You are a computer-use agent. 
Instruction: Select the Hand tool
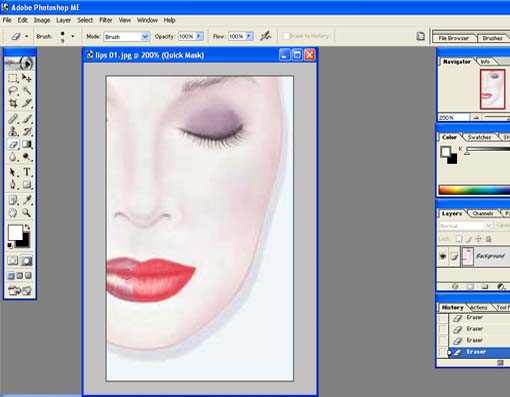(13, 213)
